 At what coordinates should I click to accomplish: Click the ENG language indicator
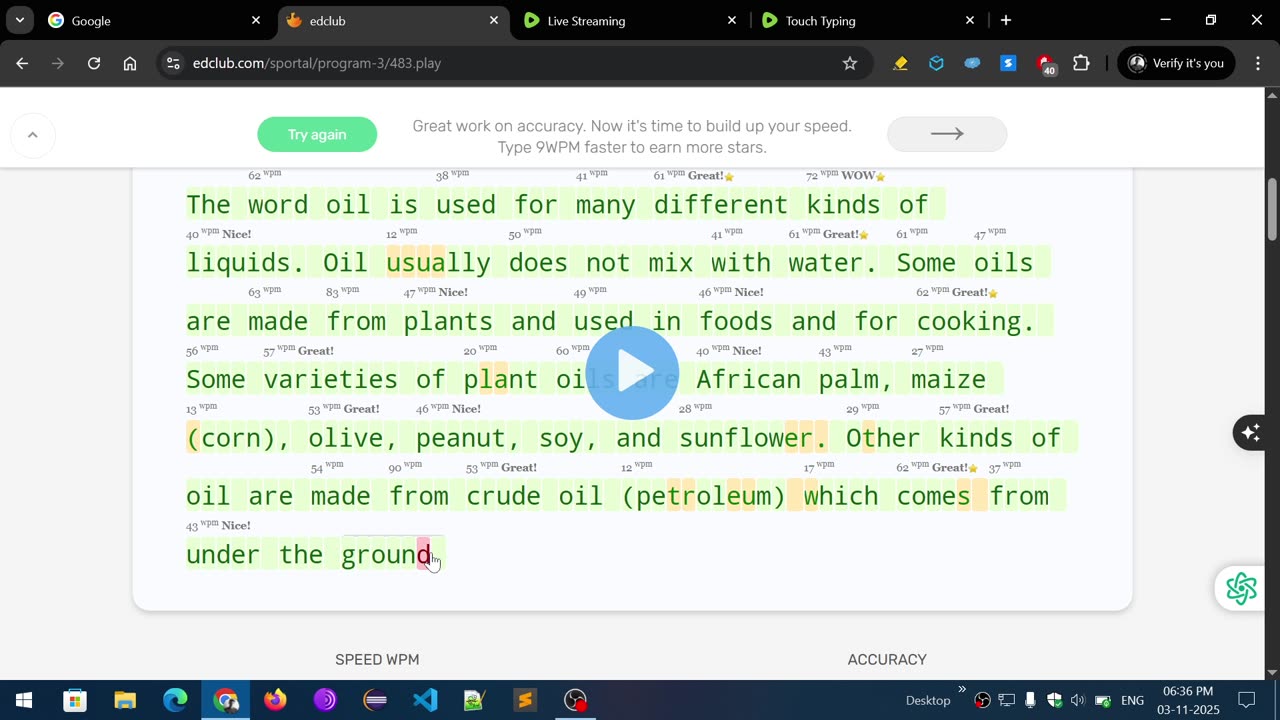click(1132, 700)
